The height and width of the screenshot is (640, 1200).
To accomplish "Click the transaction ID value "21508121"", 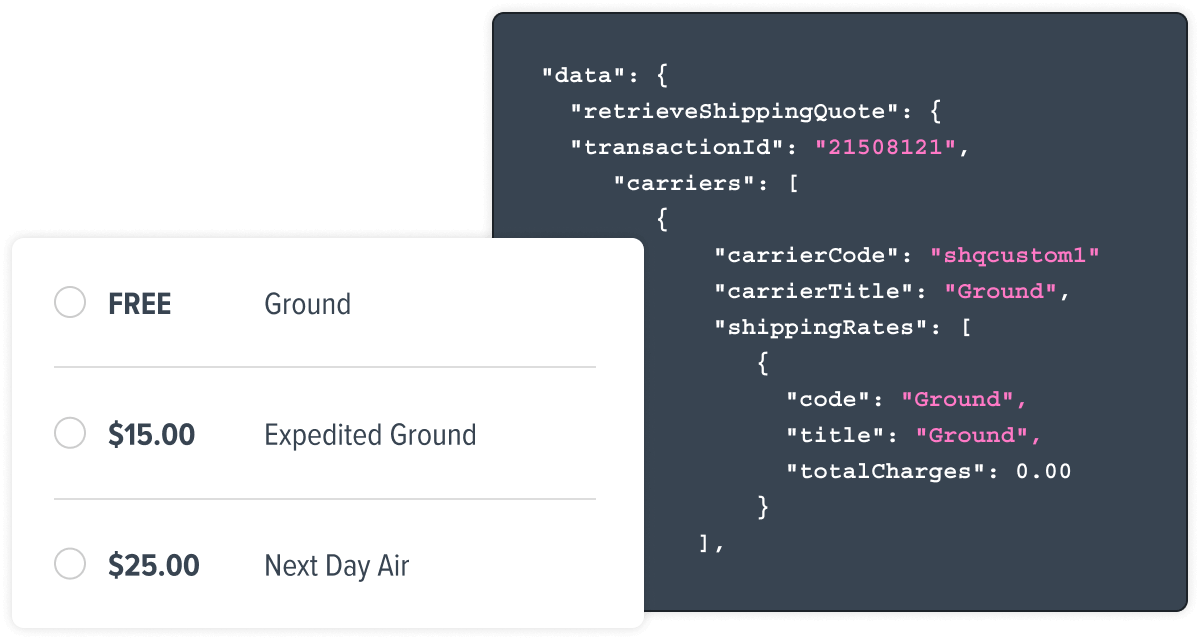I will (886, 147).
